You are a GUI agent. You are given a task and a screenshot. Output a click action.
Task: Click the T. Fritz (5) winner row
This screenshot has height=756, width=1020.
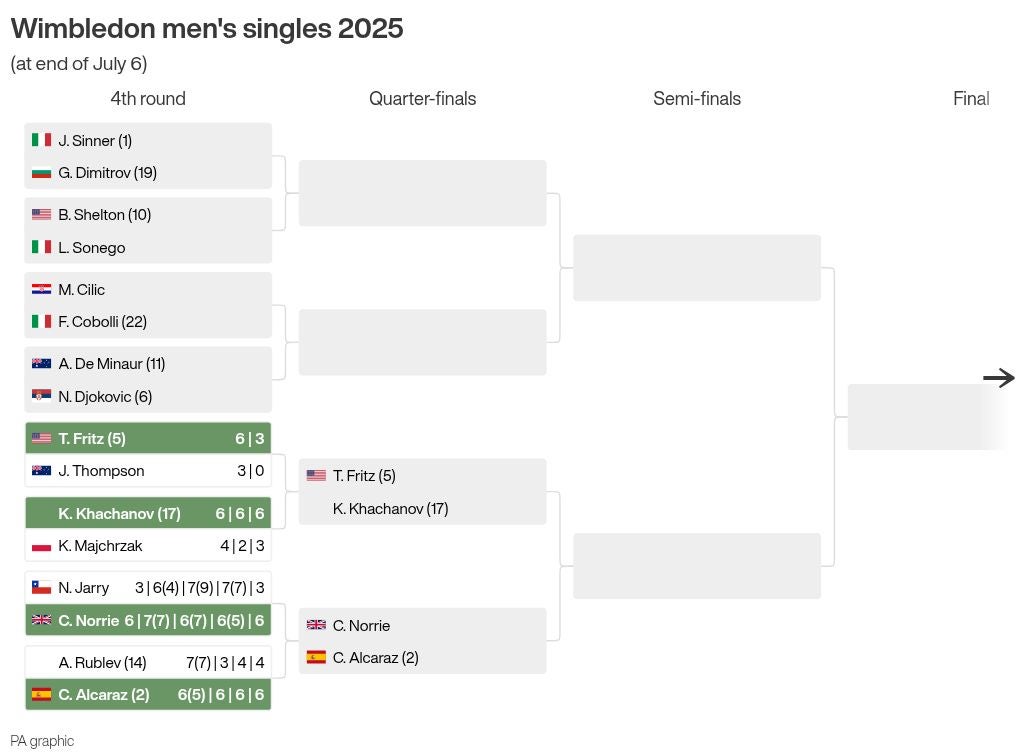[148, 439]
